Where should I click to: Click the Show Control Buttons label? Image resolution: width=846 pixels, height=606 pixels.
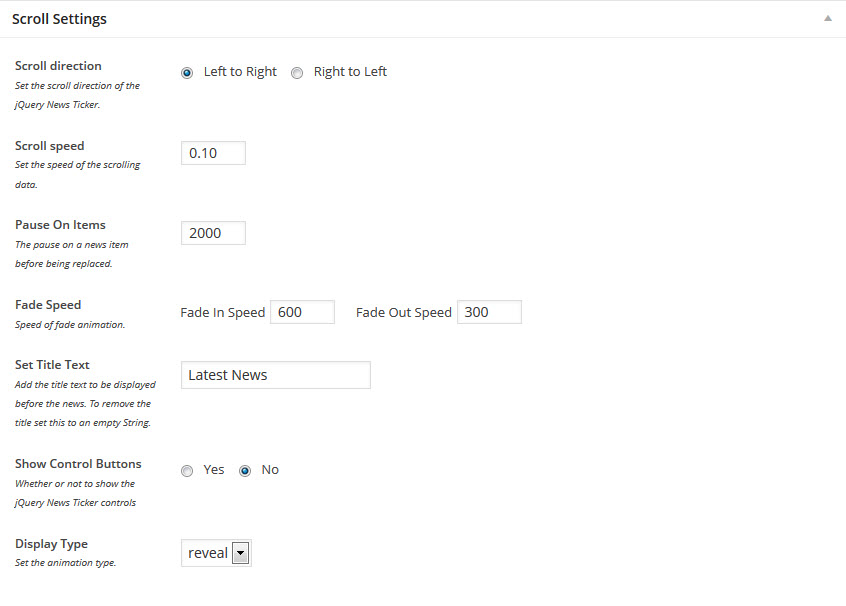[78, 463]
